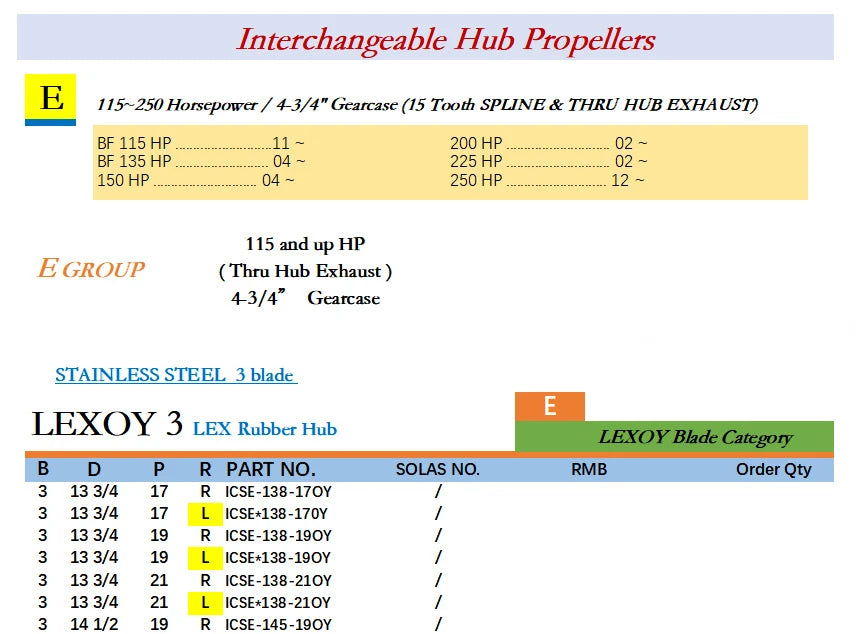Viewport: 863px width, 634px height.
Task: Click the LEX Rubber Hub label
Action: coord(265,429)
